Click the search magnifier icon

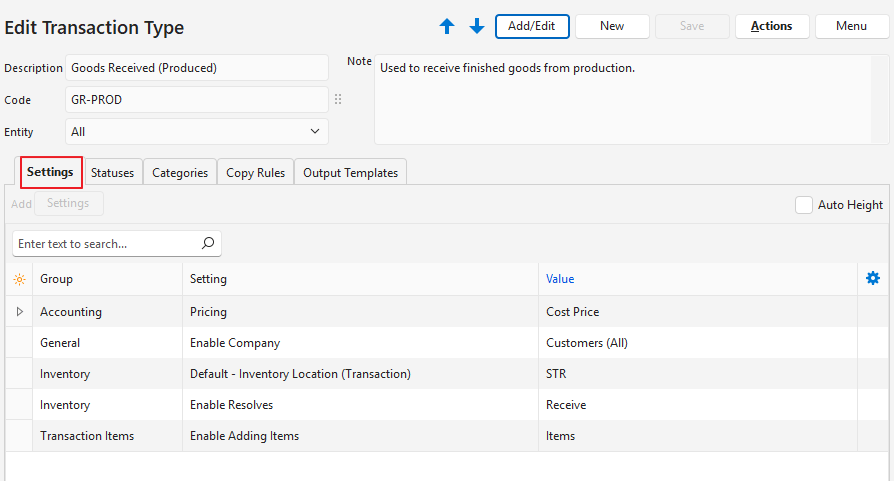(x=207, y=243)
